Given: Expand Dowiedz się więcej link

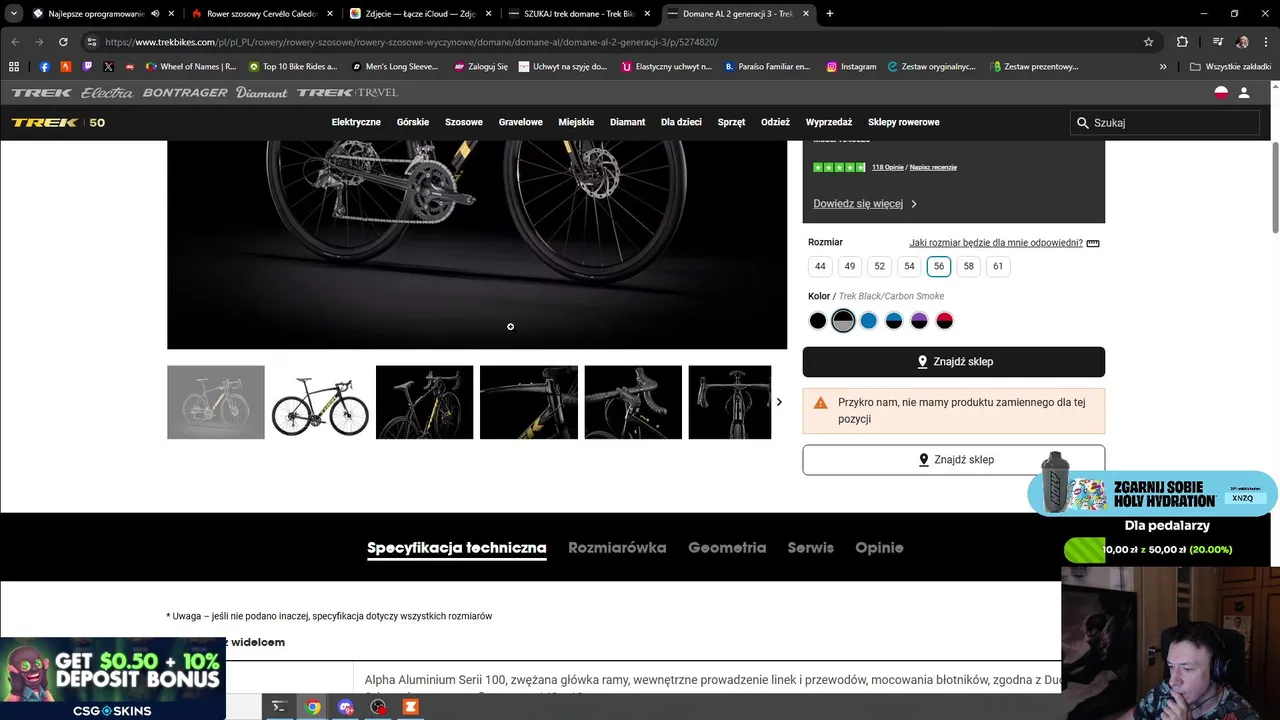Looking at the screenshot, I should click(865, 204).
